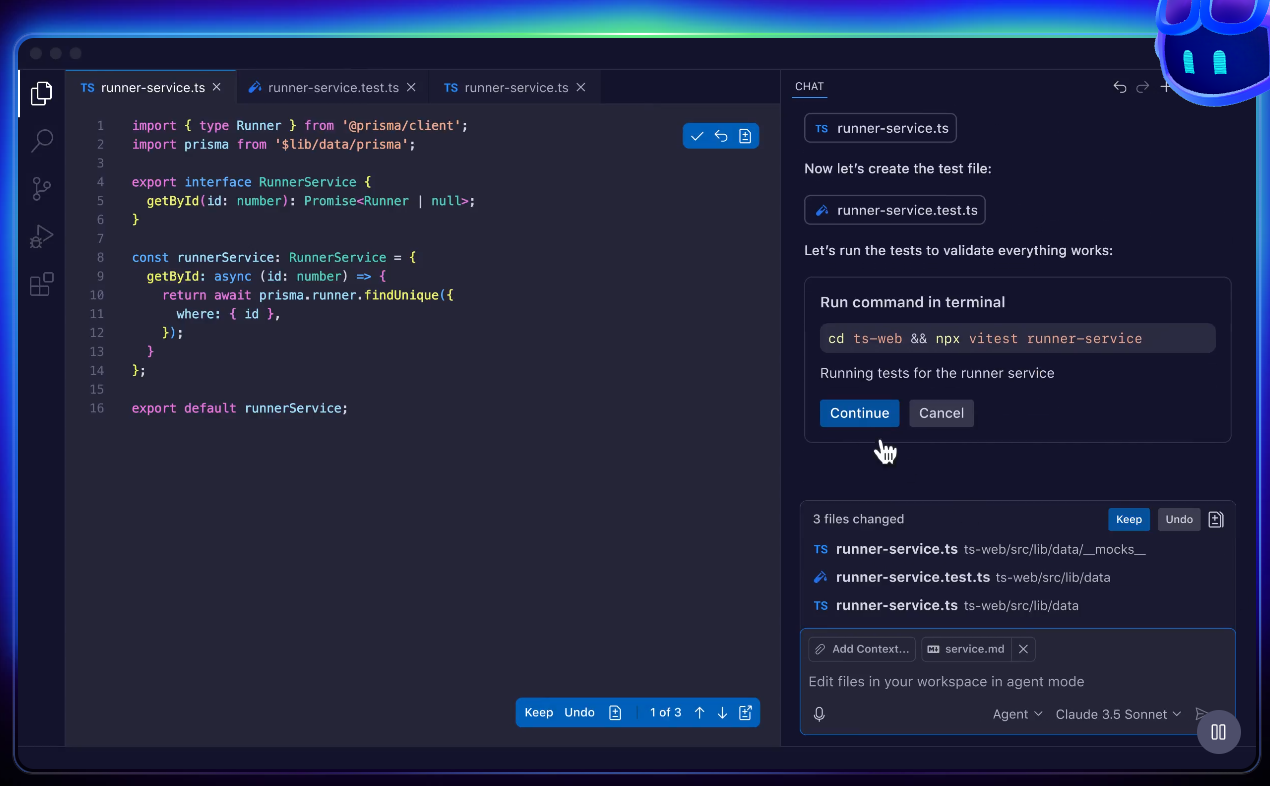Click Keep in files changed panel
Screen dimensions: 1270x786
coord(1129,519)
